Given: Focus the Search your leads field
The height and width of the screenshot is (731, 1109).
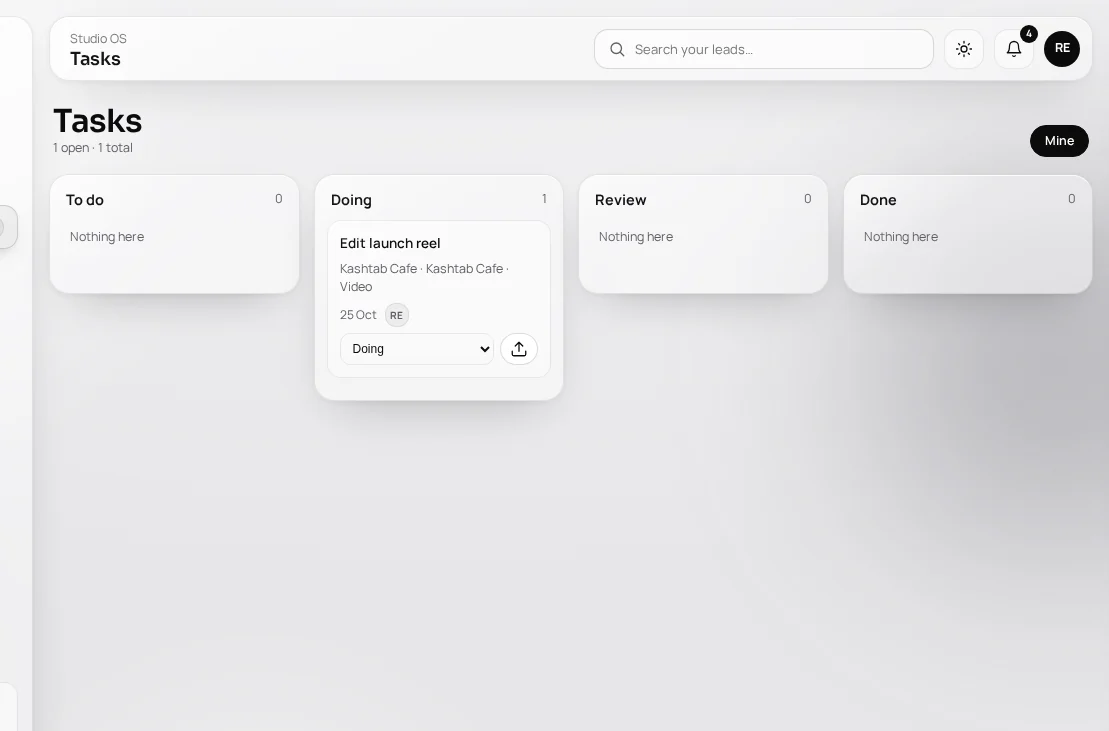Looking at the screenshot, I should [x=764, y=49].
